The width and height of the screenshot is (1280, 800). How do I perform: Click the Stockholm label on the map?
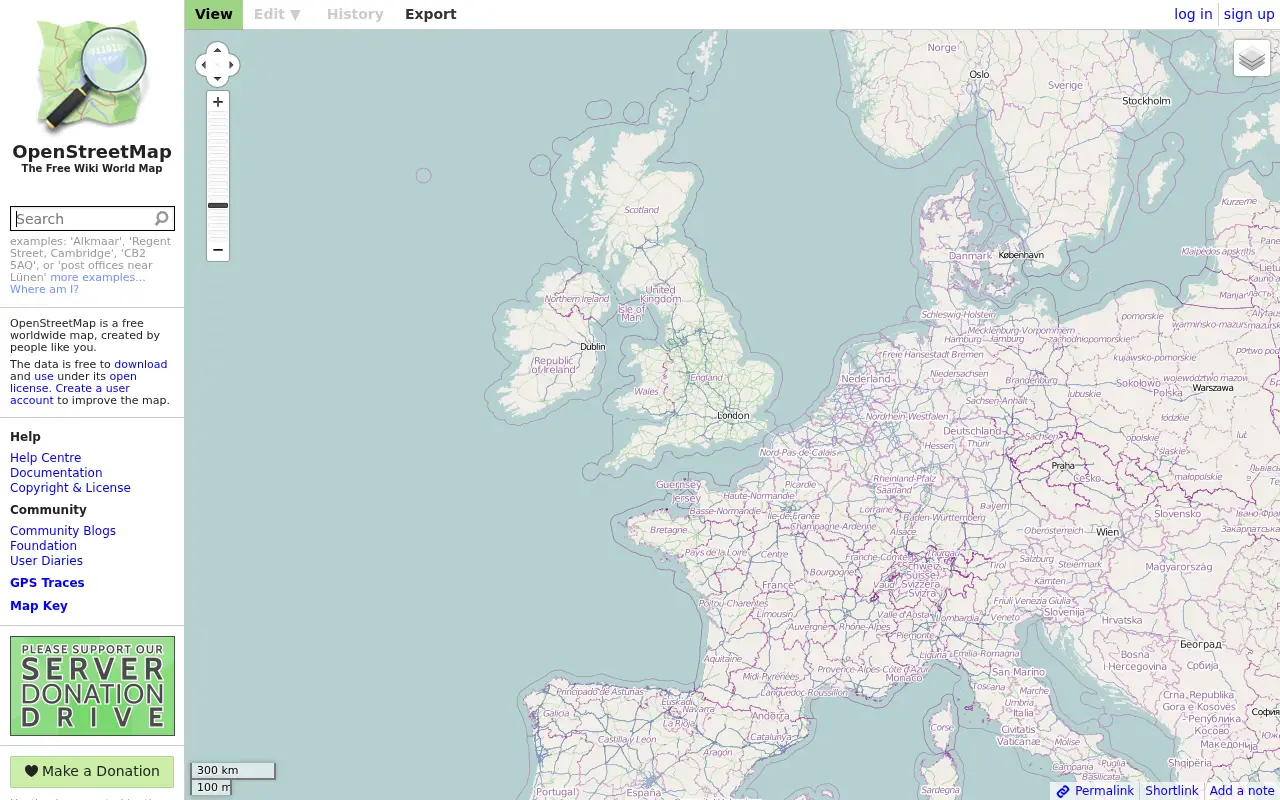coord(1146,101)
